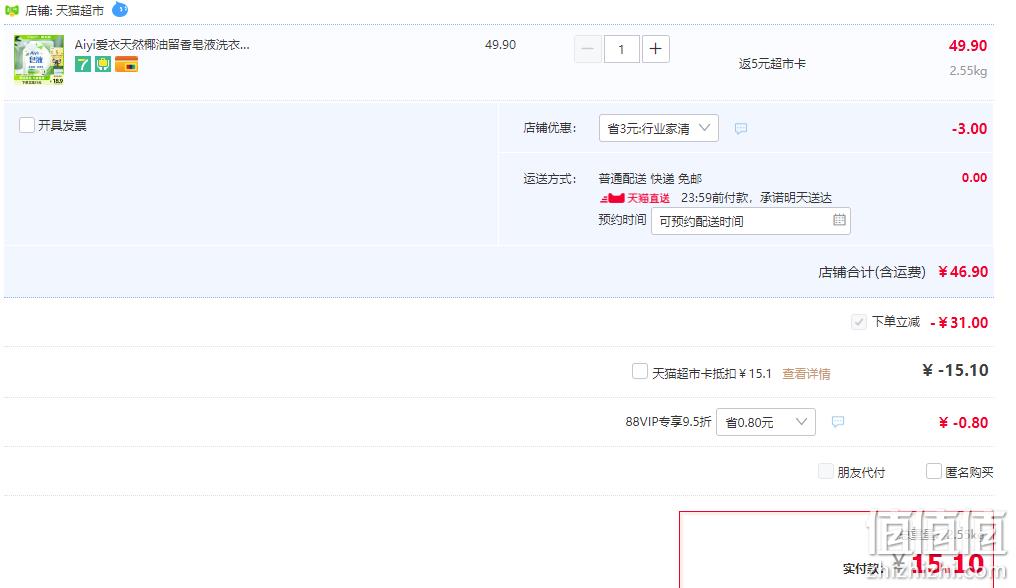Click the 实付款 payable amount label

click(862, 569)
